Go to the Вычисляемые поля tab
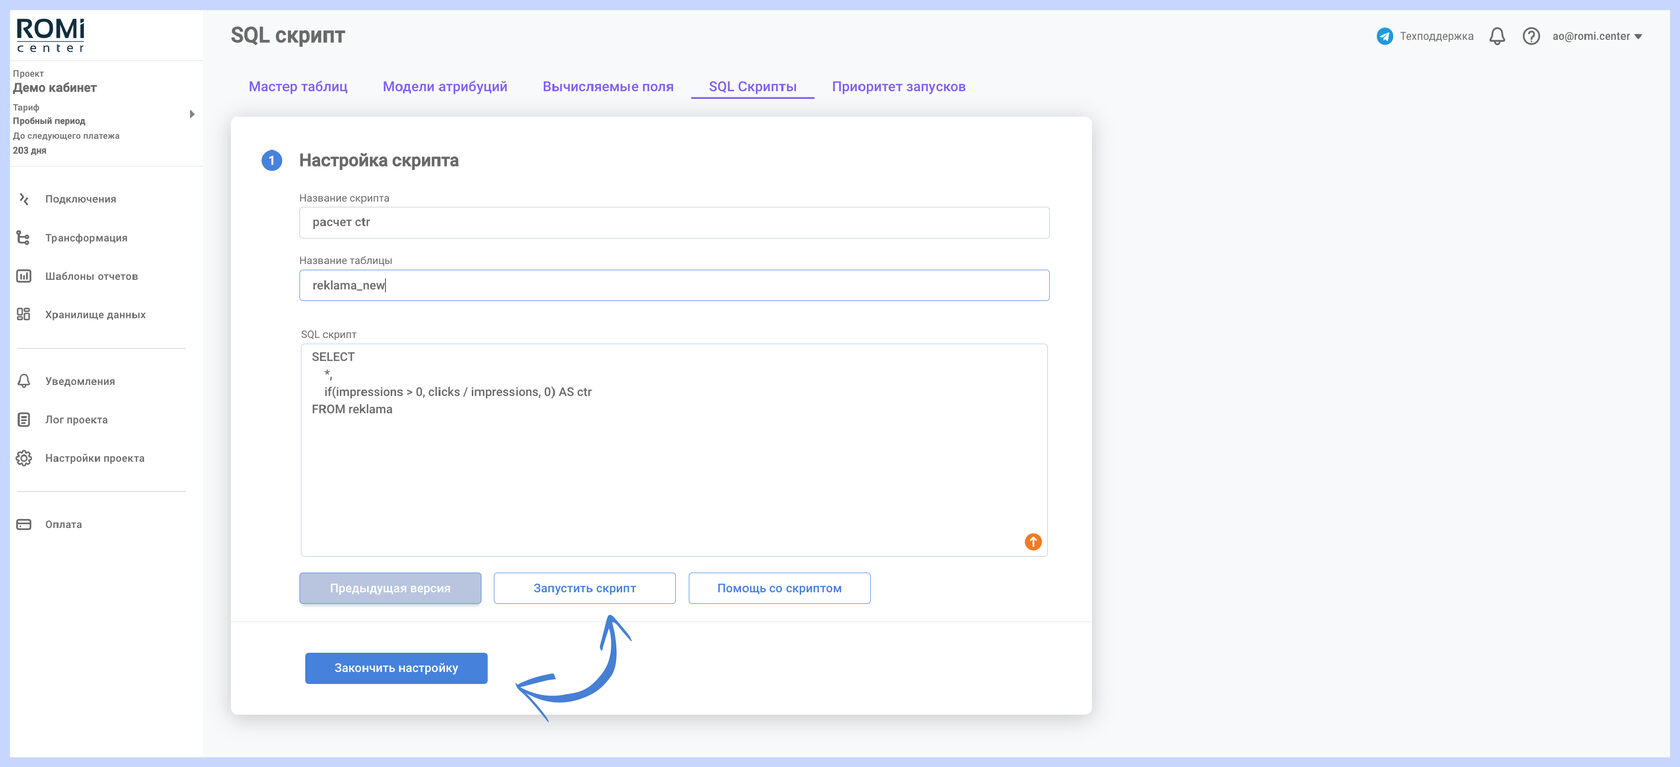The height and width of the screenshot is (767, 1680). (x=608, y=87)
